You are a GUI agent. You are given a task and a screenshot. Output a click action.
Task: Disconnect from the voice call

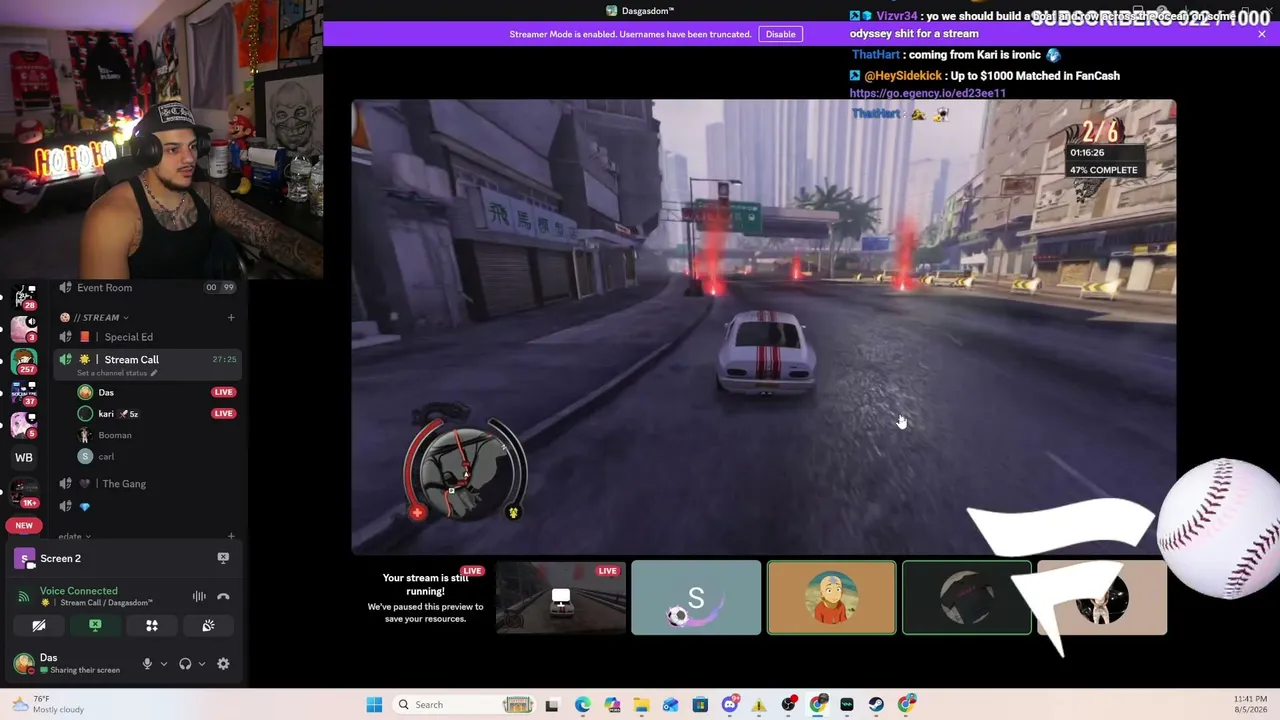pos(223,596)
